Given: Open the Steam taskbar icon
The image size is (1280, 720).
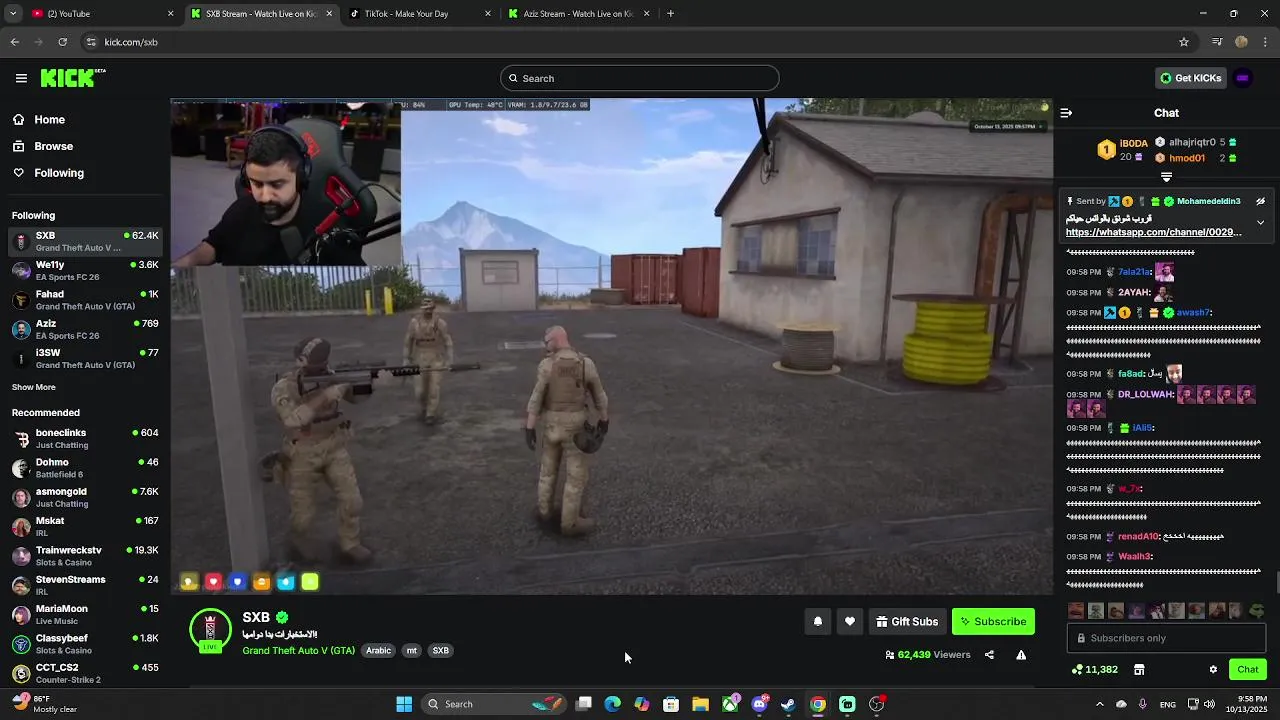Looking at the screenshot, I should coord(788,704).
